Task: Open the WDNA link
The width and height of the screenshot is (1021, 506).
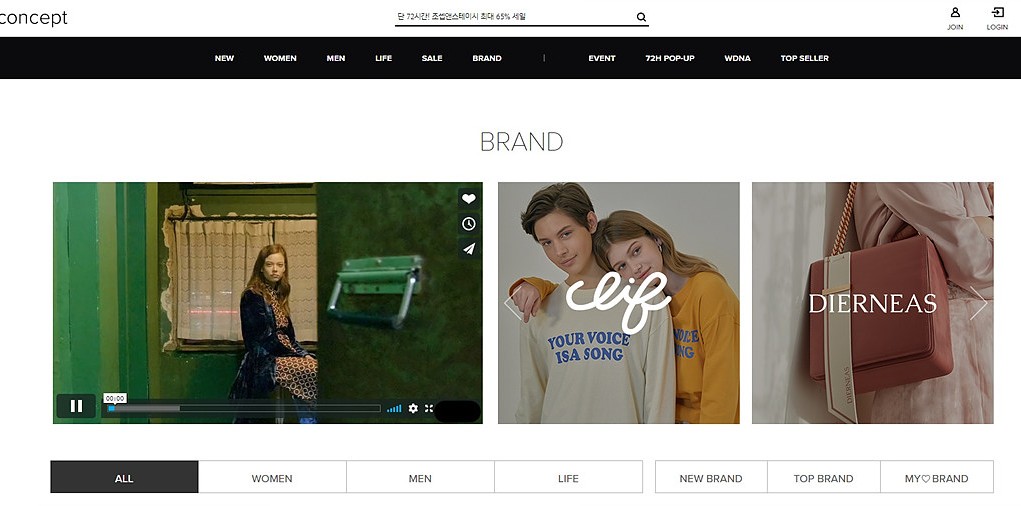Action: (x=737, y=58)
